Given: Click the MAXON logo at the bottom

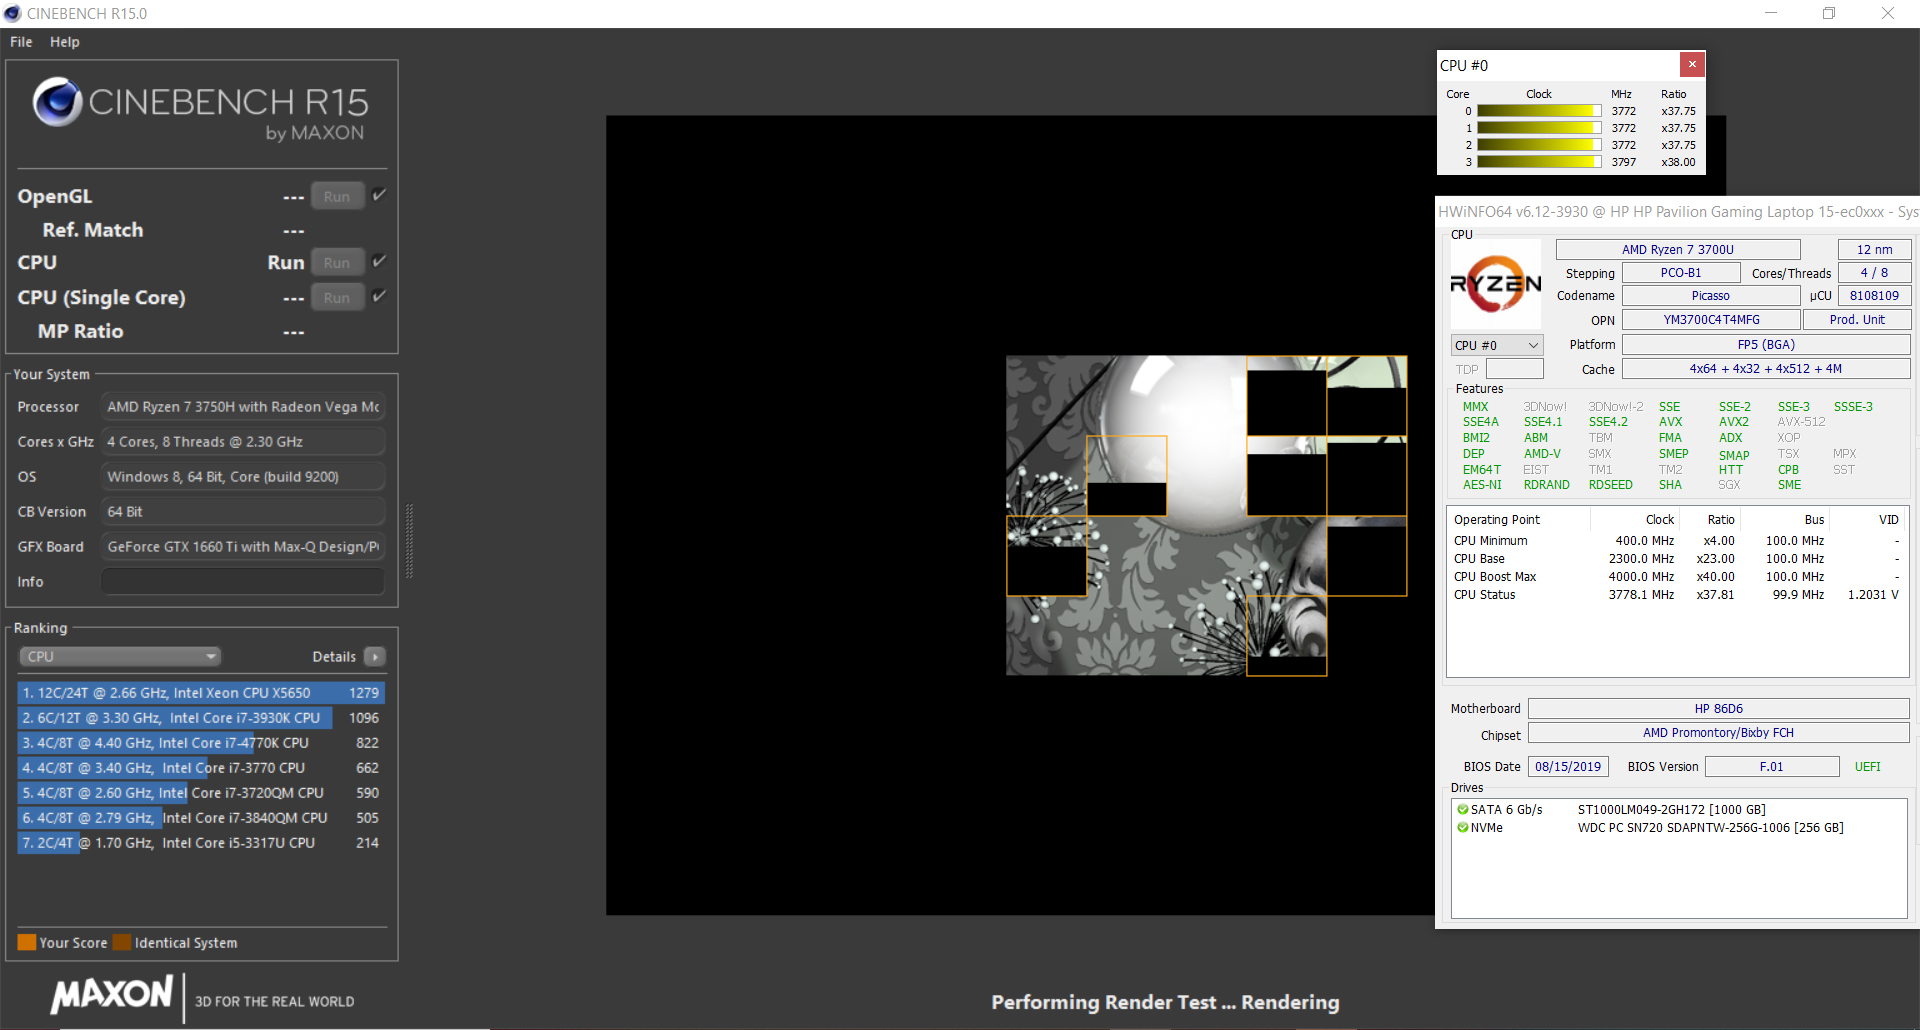Looking at the screenshot, I should [112, 995].
